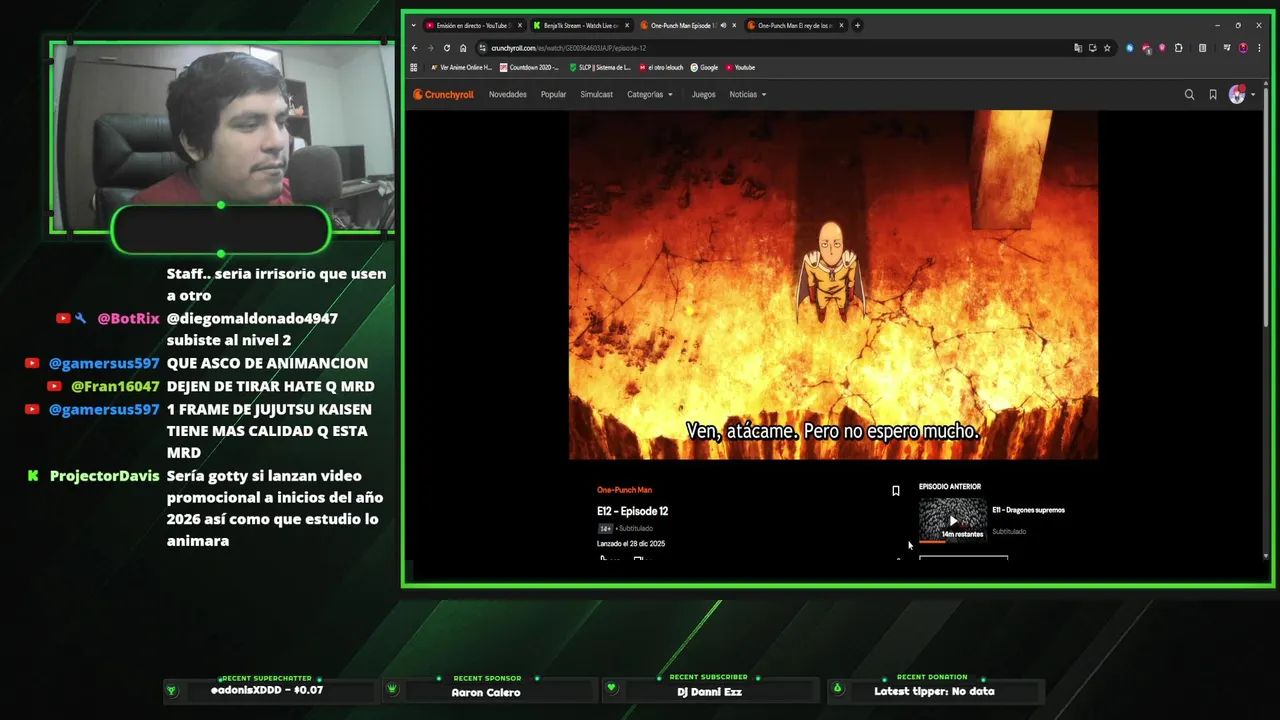Click the browser forward arrow
This screenshot has height=720, width=1280.
point(431,48)
